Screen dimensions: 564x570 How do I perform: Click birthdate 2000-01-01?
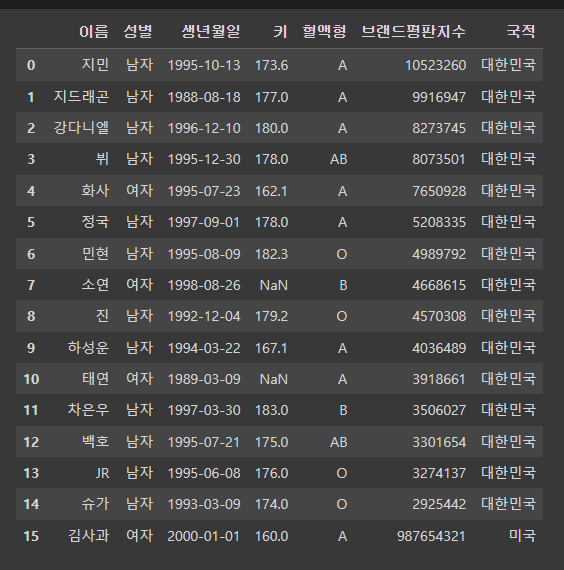point(204,536)
